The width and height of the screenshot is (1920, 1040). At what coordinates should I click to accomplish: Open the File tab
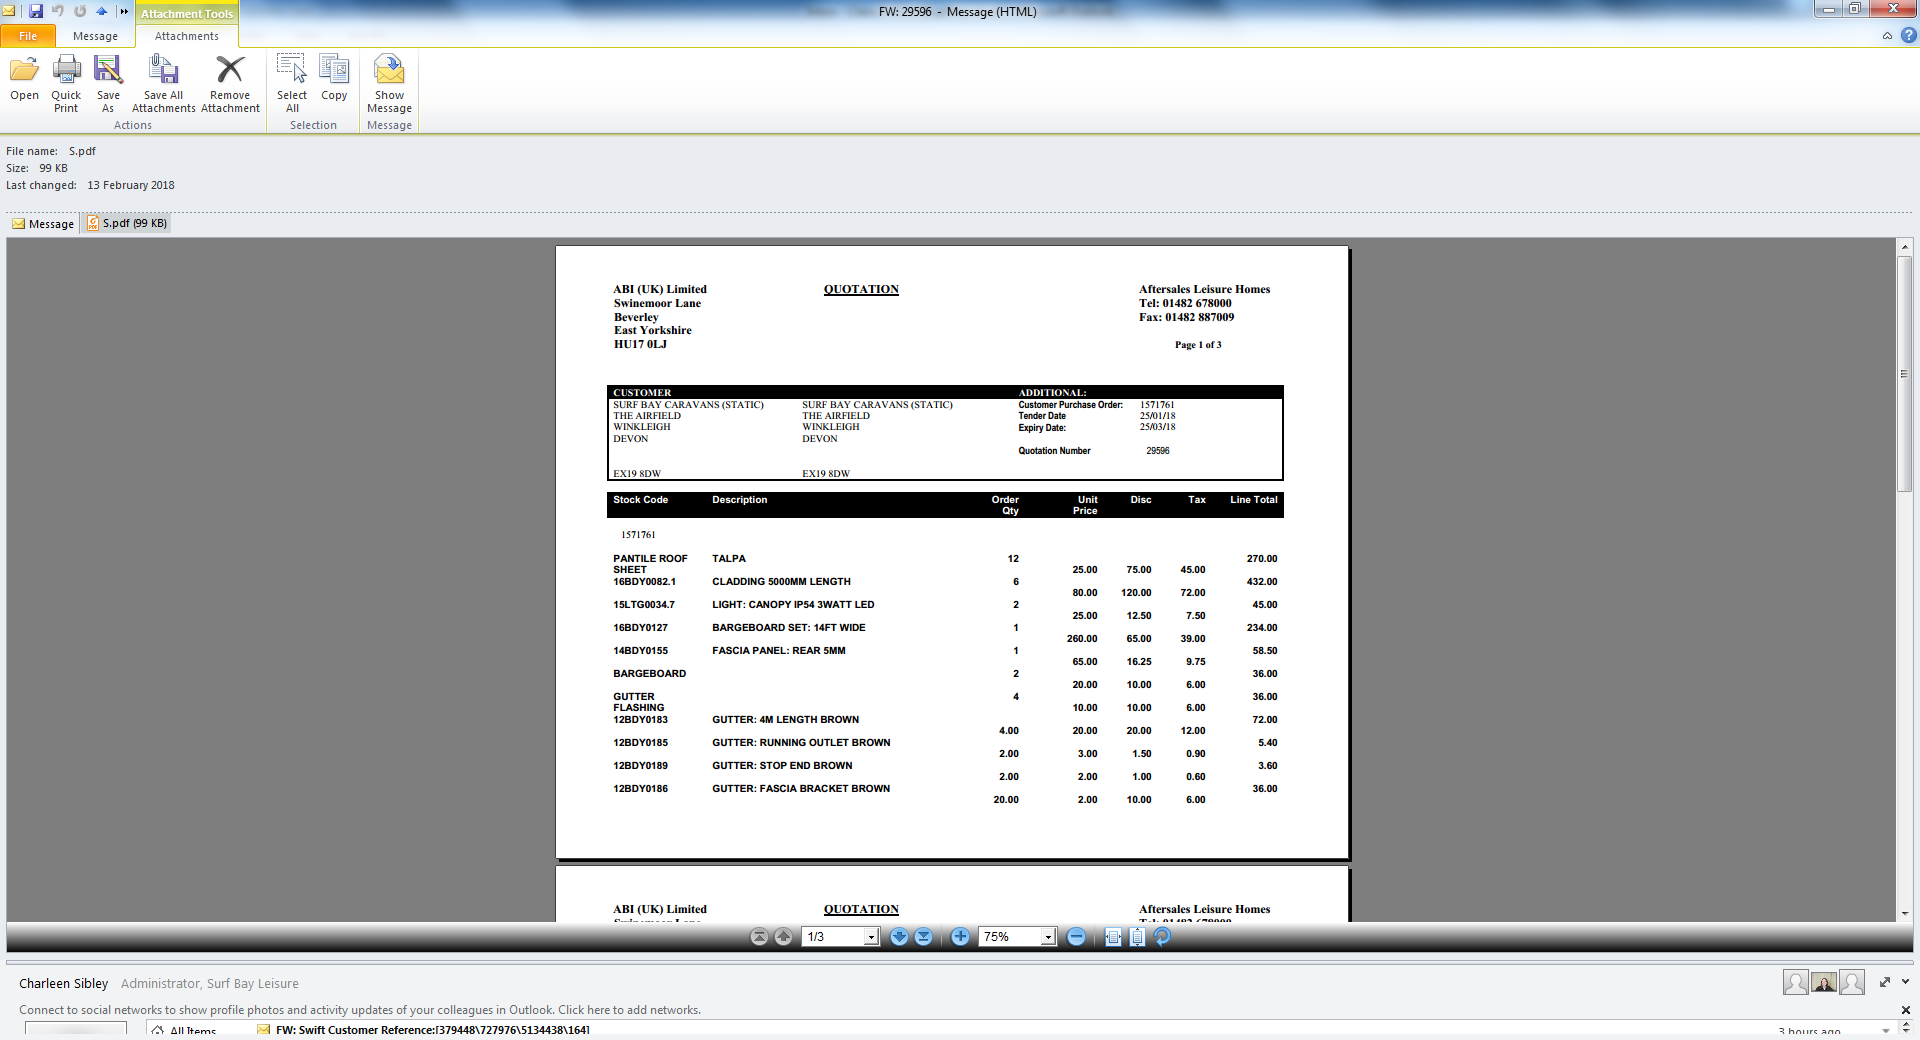point(28,36)
